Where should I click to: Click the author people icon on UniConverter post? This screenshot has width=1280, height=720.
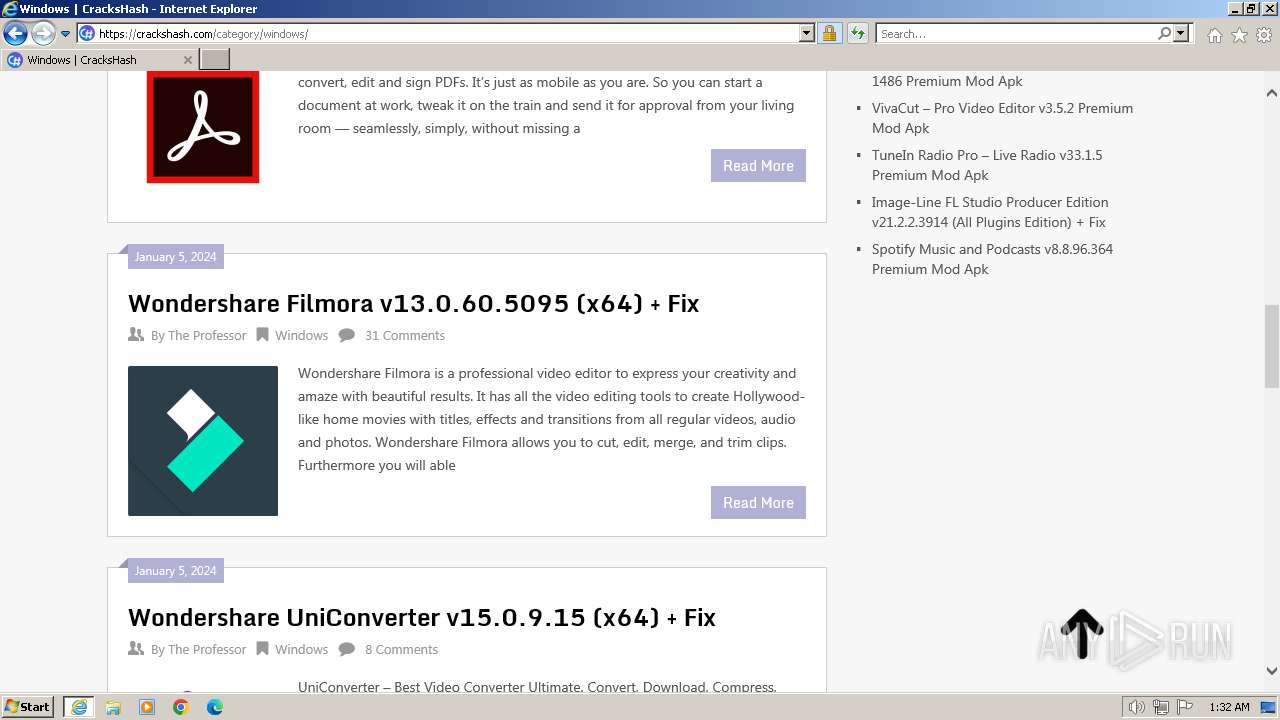point(136,649)
